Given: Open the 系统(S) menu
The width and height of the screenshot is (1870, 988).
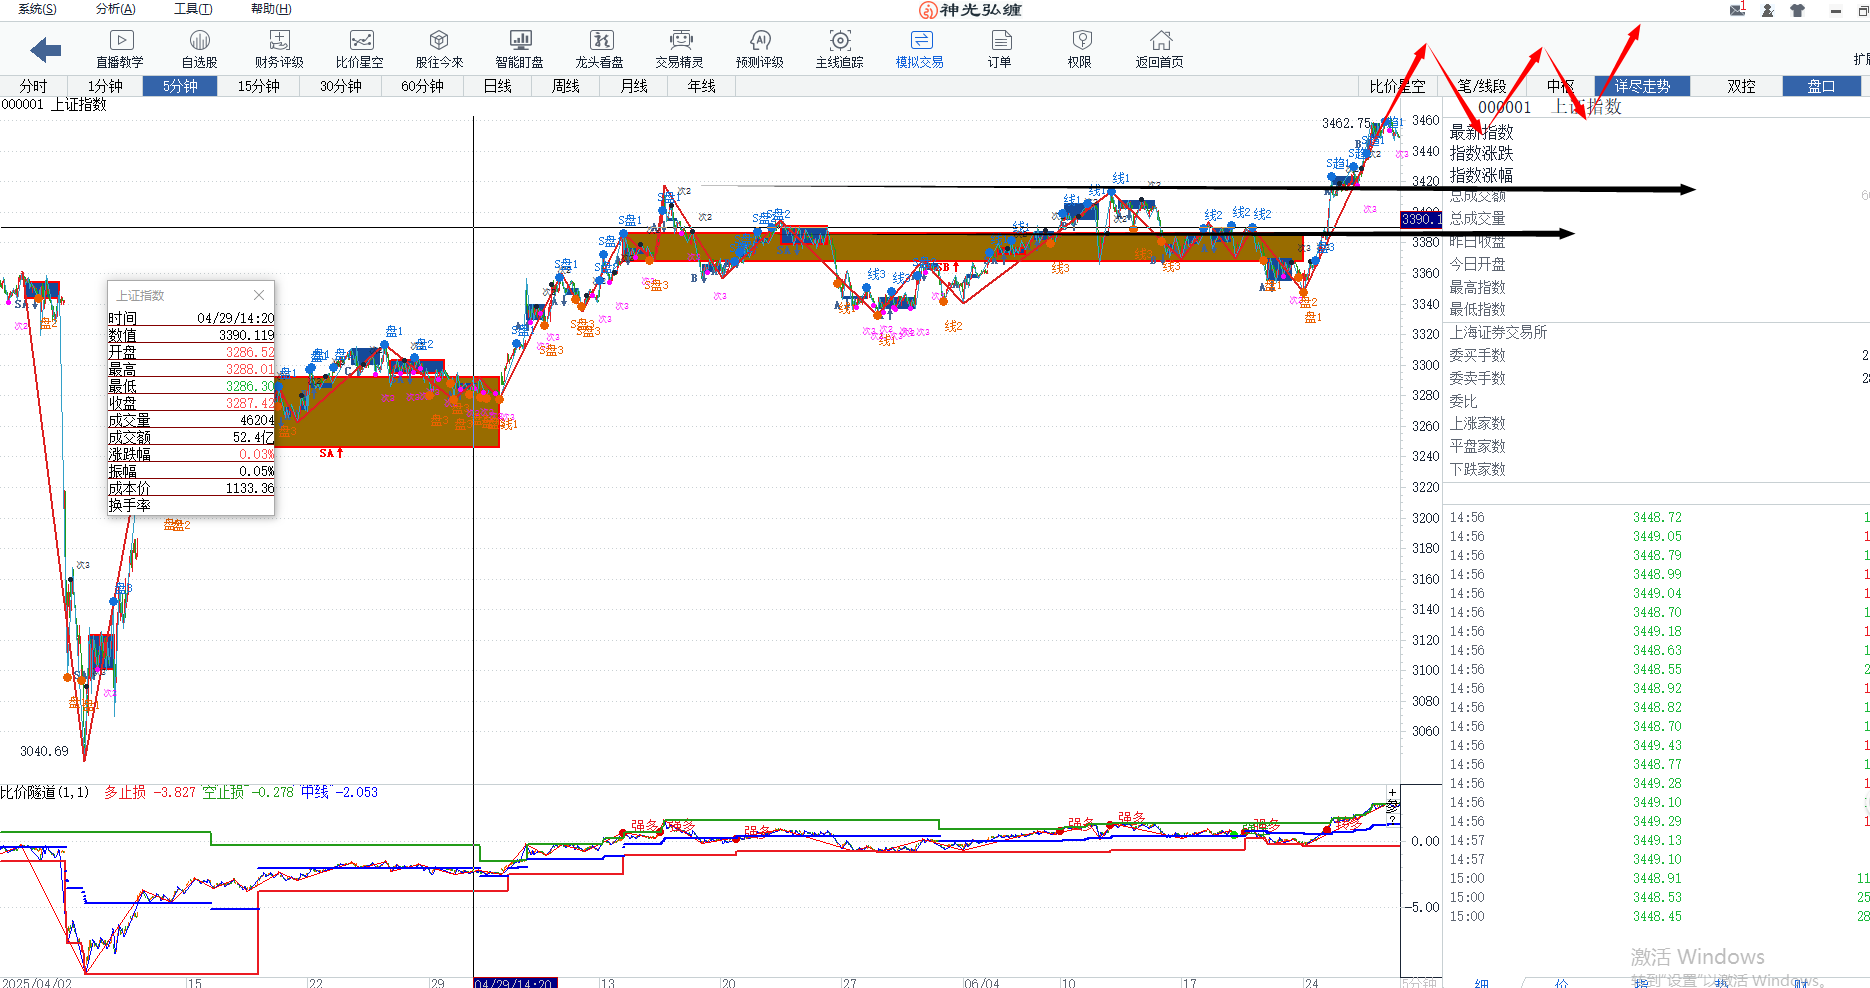Looking at the screenshot, I should [x=37, y=9].
